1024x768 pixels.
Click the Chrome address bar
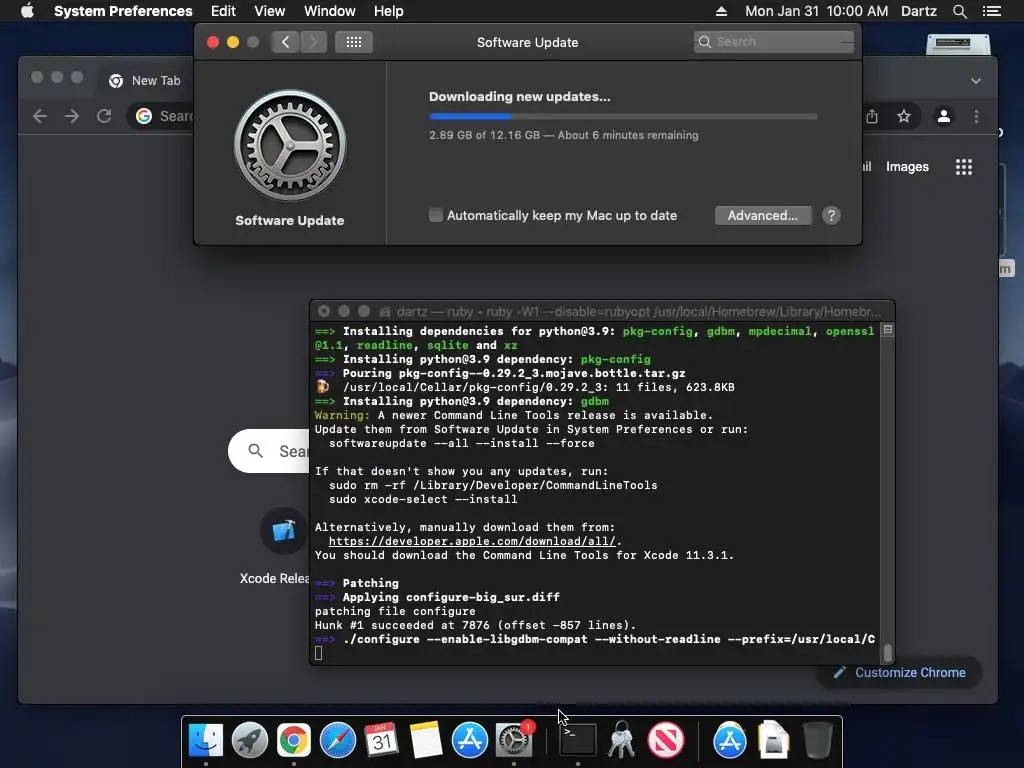(x=161, y=116)
